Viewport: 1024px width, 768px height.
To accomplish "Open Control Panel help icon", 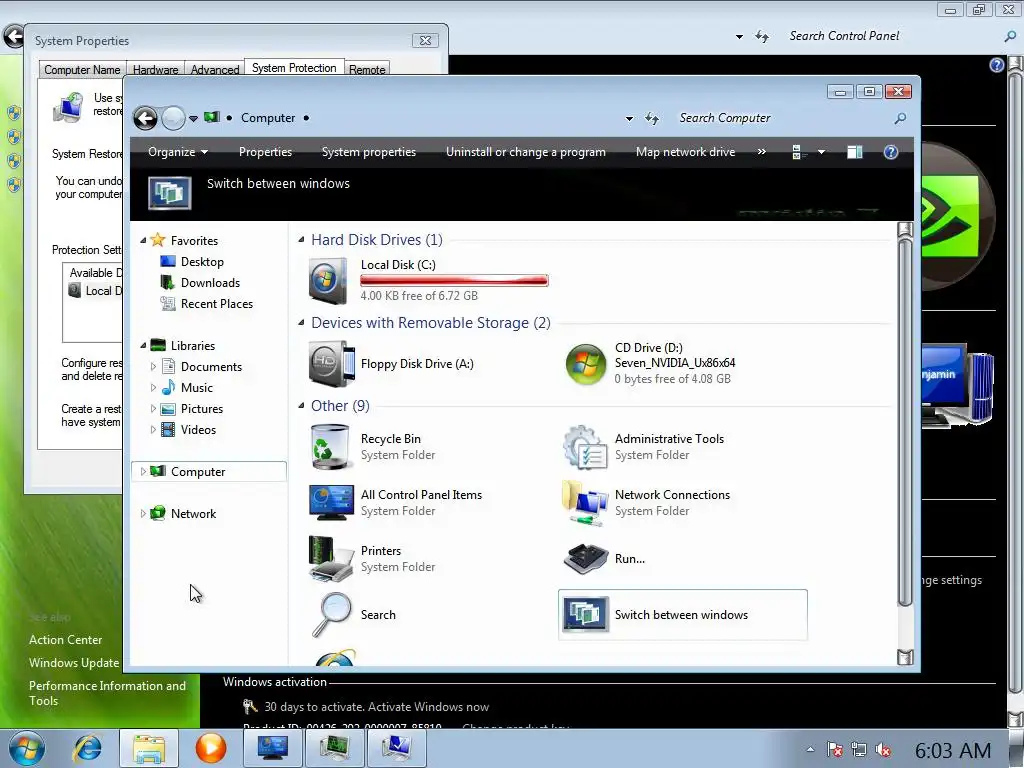I will coord(997,65).
